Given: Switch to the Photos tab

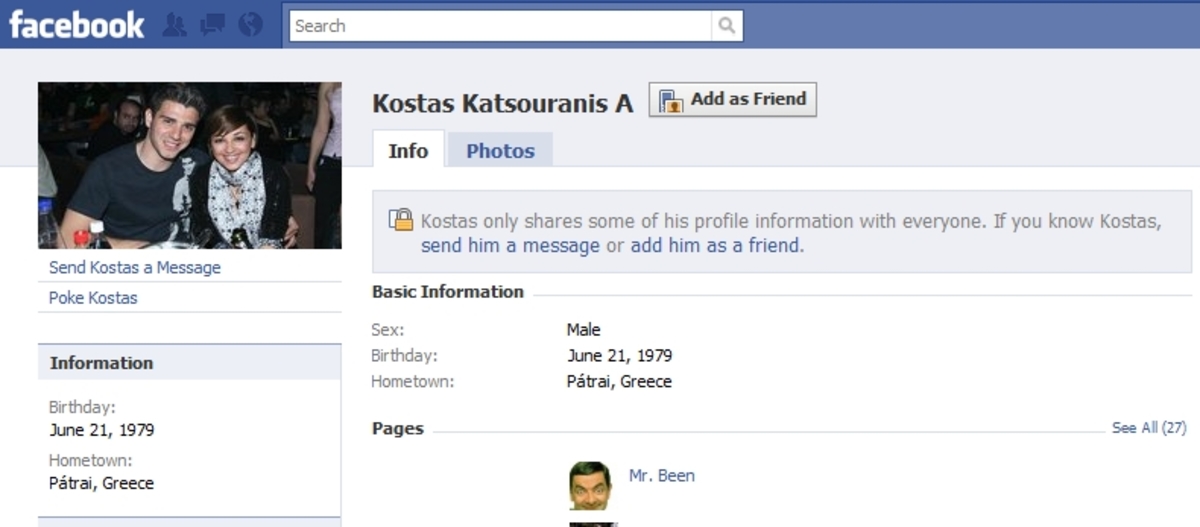Looking at the screenshot, I should click(500, 151).
